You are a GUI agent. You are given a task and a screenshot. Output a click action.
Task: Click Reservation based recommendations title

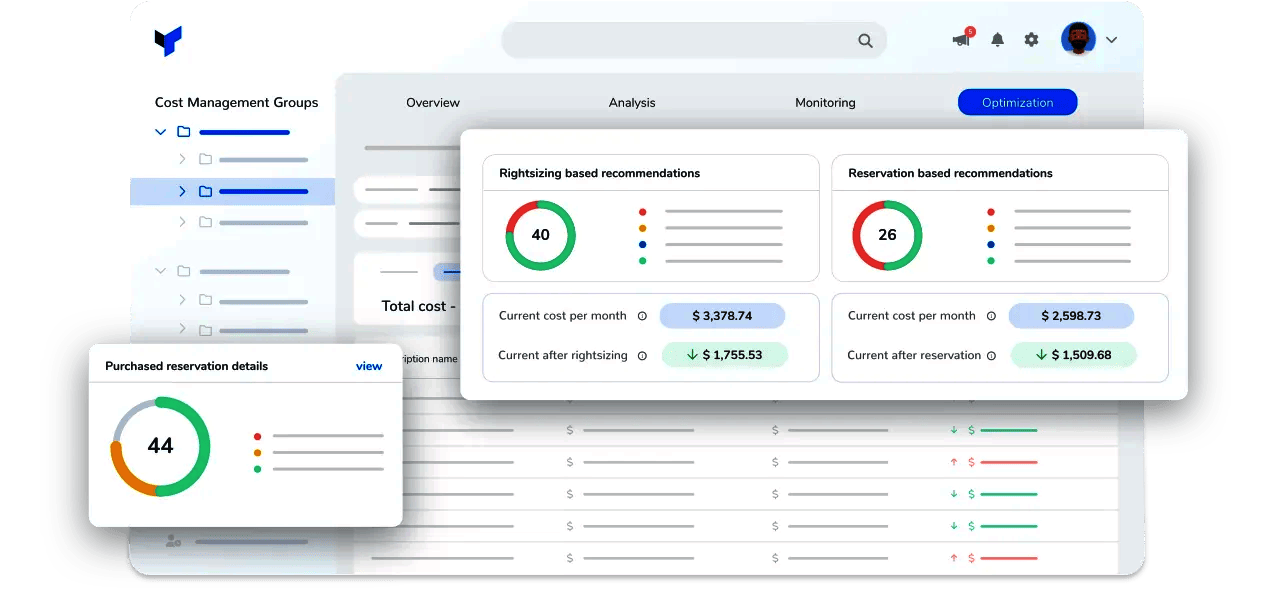click(x=950, y=173)
